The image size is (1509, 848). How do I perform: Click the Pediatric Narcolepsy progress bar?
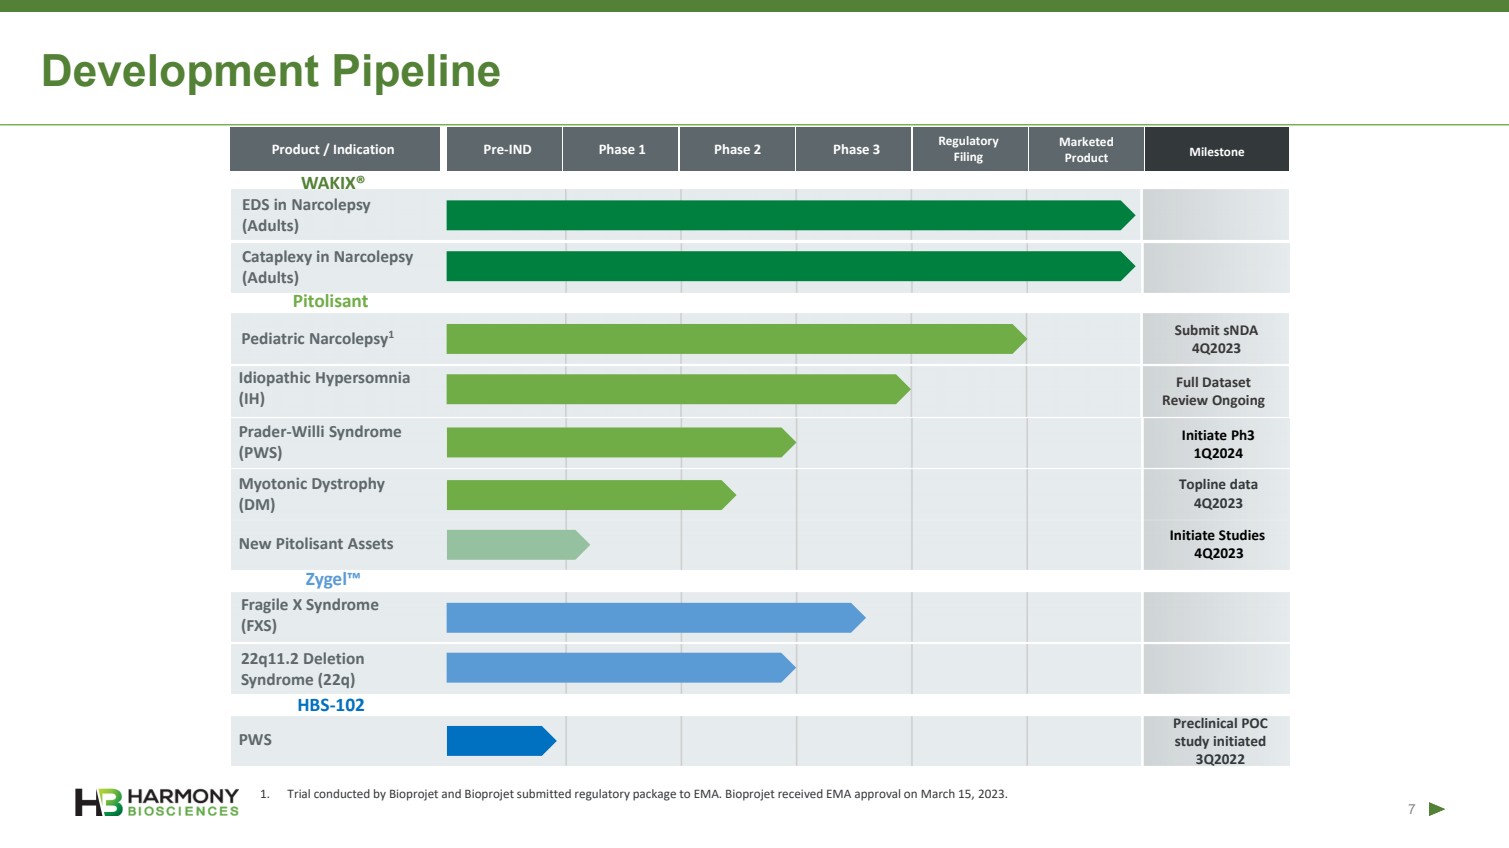(x=737, y=339)
